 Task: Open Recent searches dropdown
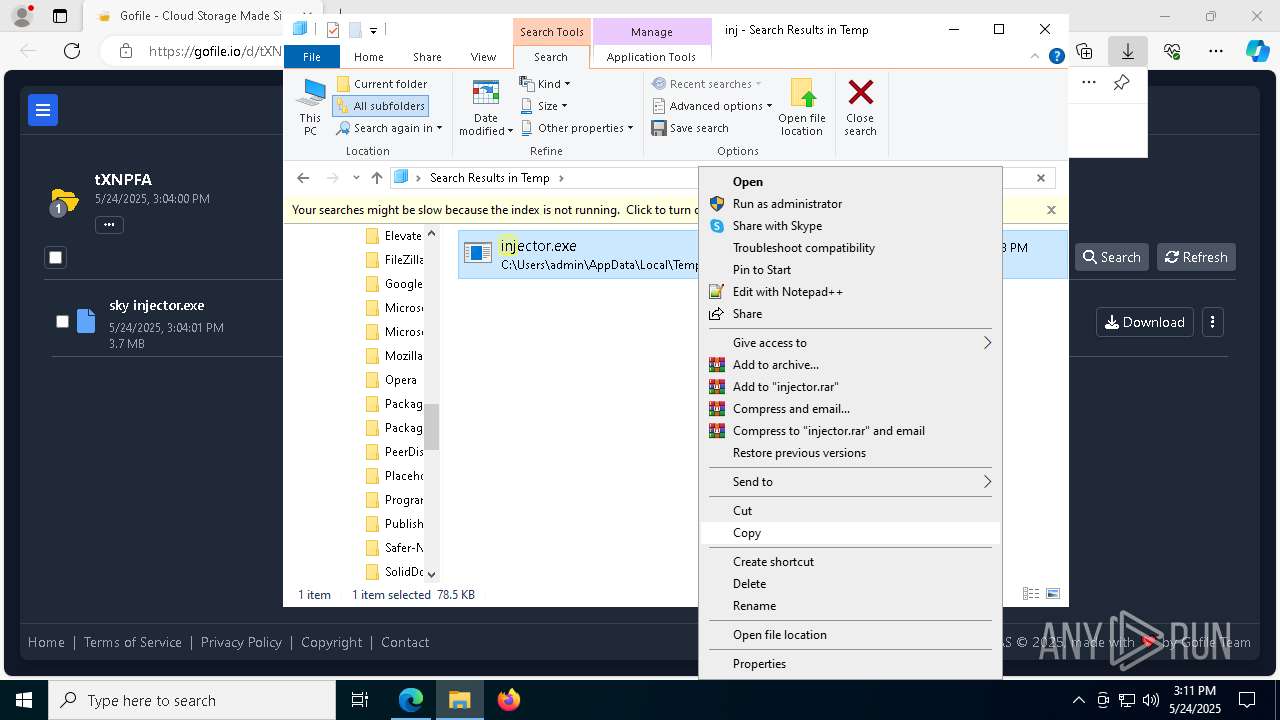tap(707, 84)
